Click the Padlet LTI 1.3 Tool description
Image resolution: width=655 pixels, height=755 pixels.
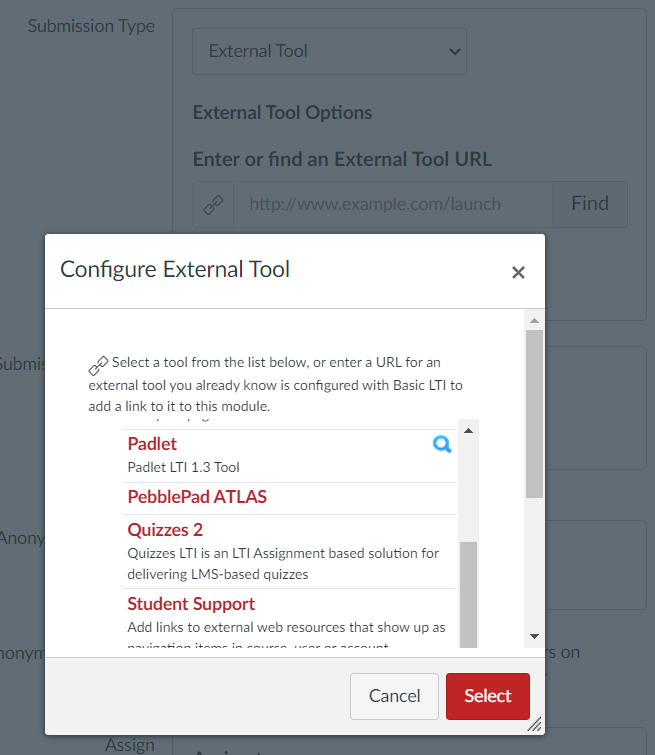183,467
